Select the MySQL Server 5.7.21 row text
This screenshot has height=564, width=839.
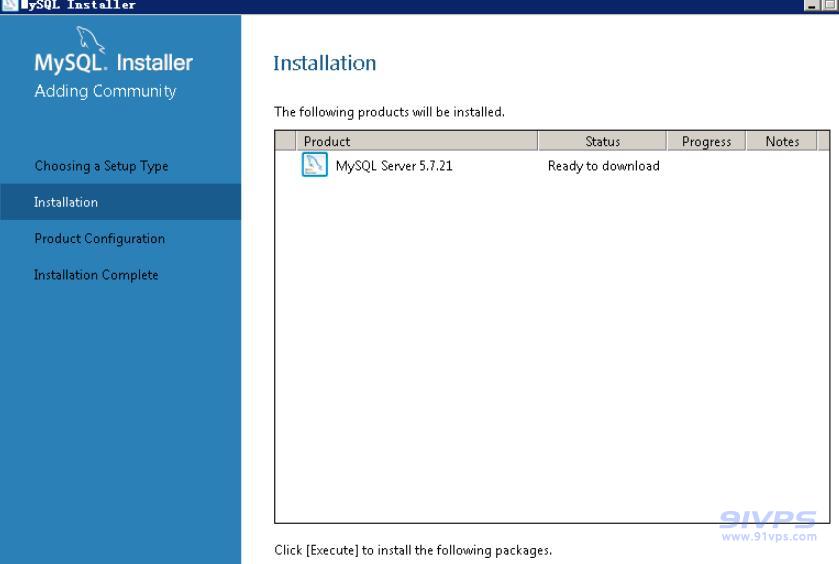pyautogui.click(x=394, y=166)
